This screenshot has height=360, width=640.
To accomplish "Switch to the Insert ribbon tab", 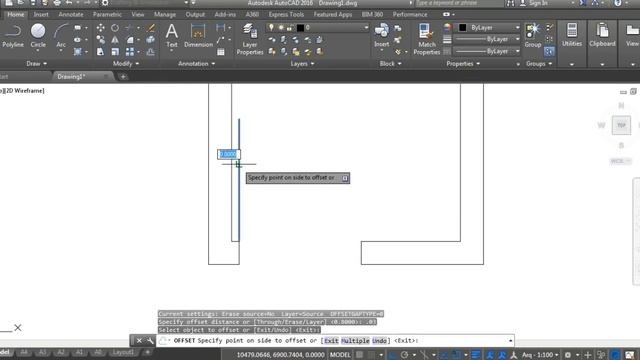I will coord(41,14).
